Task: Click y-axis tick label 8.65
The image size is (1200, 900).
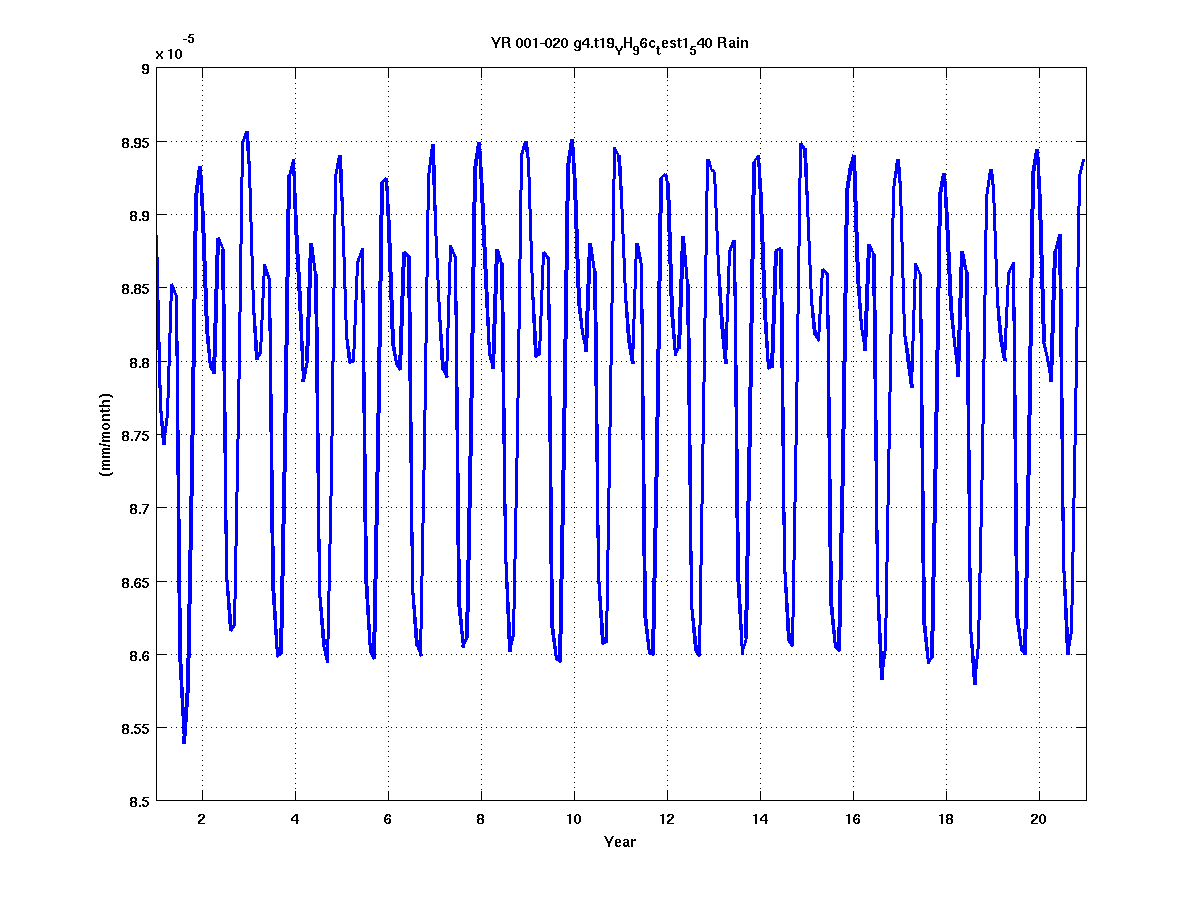Action: pos(135,582)
